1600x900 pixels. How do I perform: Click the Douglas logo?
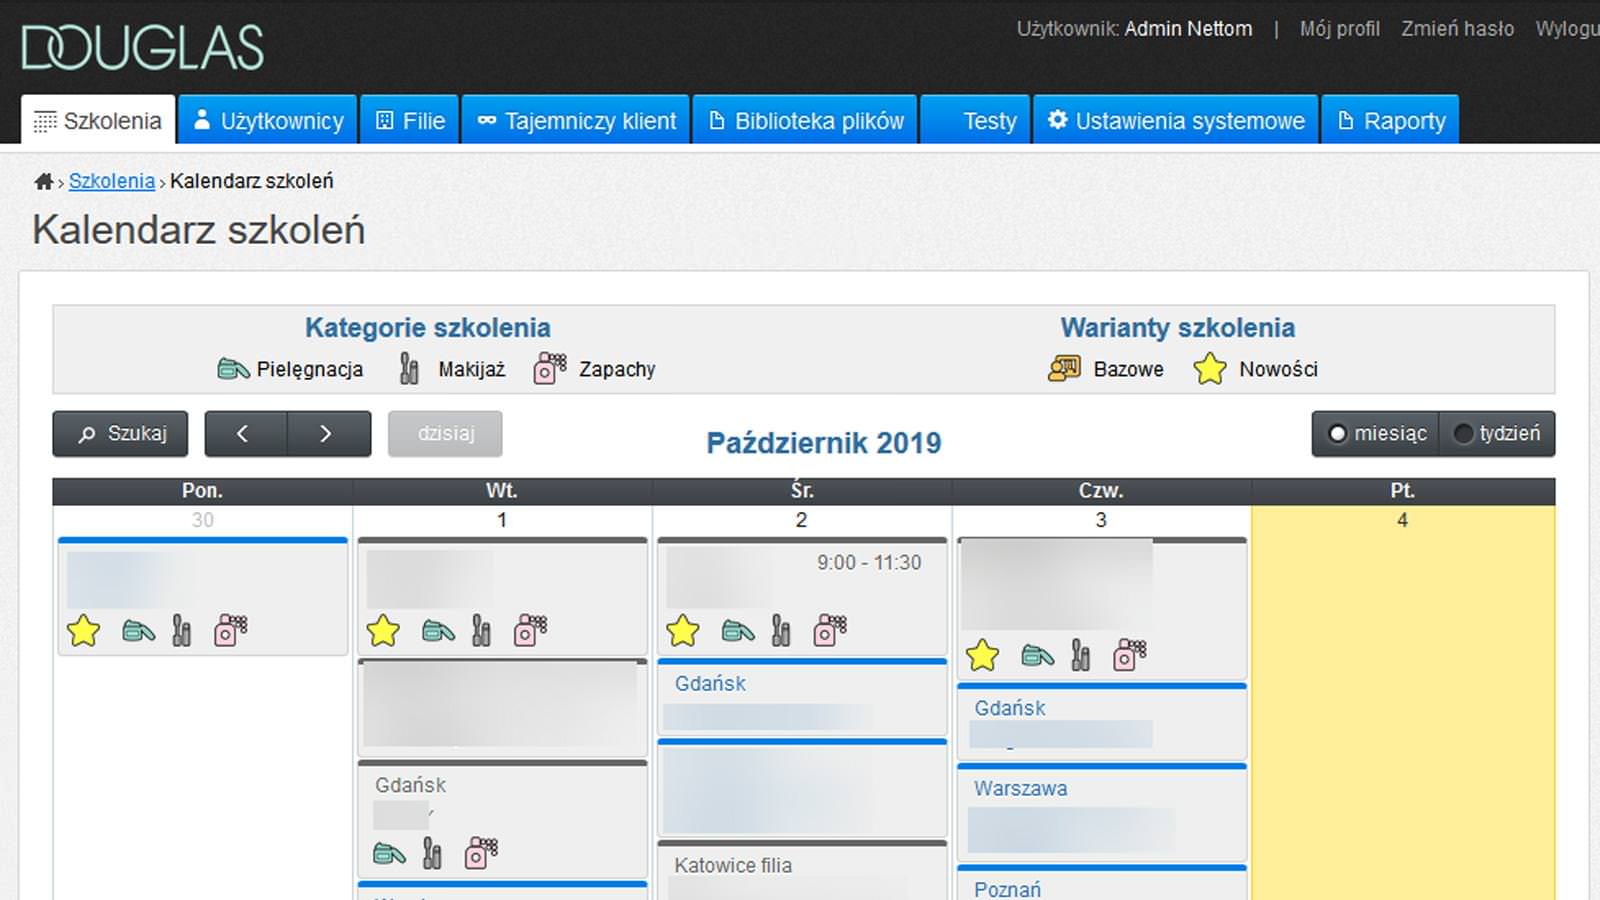(143, 48)
